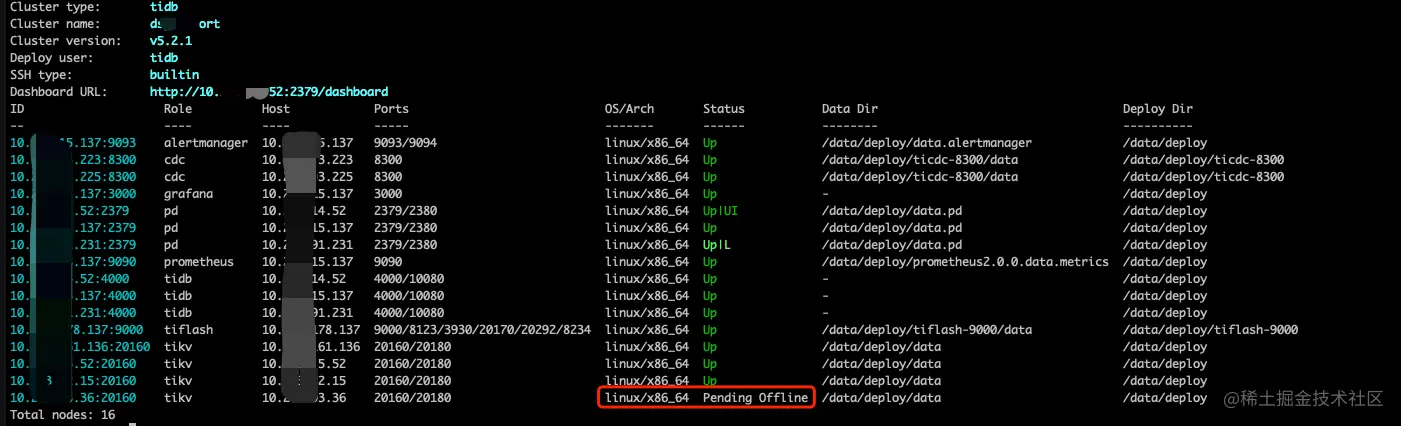Click the Data Dir column header
The image size is (1401, 426).
tap(850, 109)
